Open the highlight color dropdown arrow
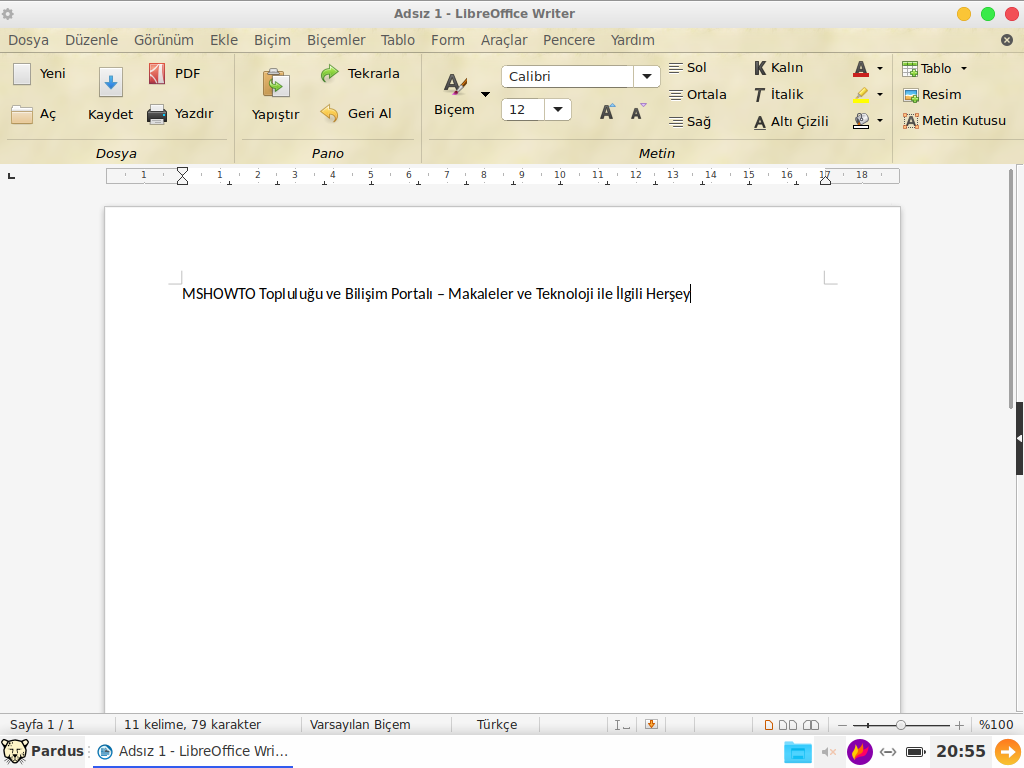The height and width of the screenshot is (768, 1024). 880,95
